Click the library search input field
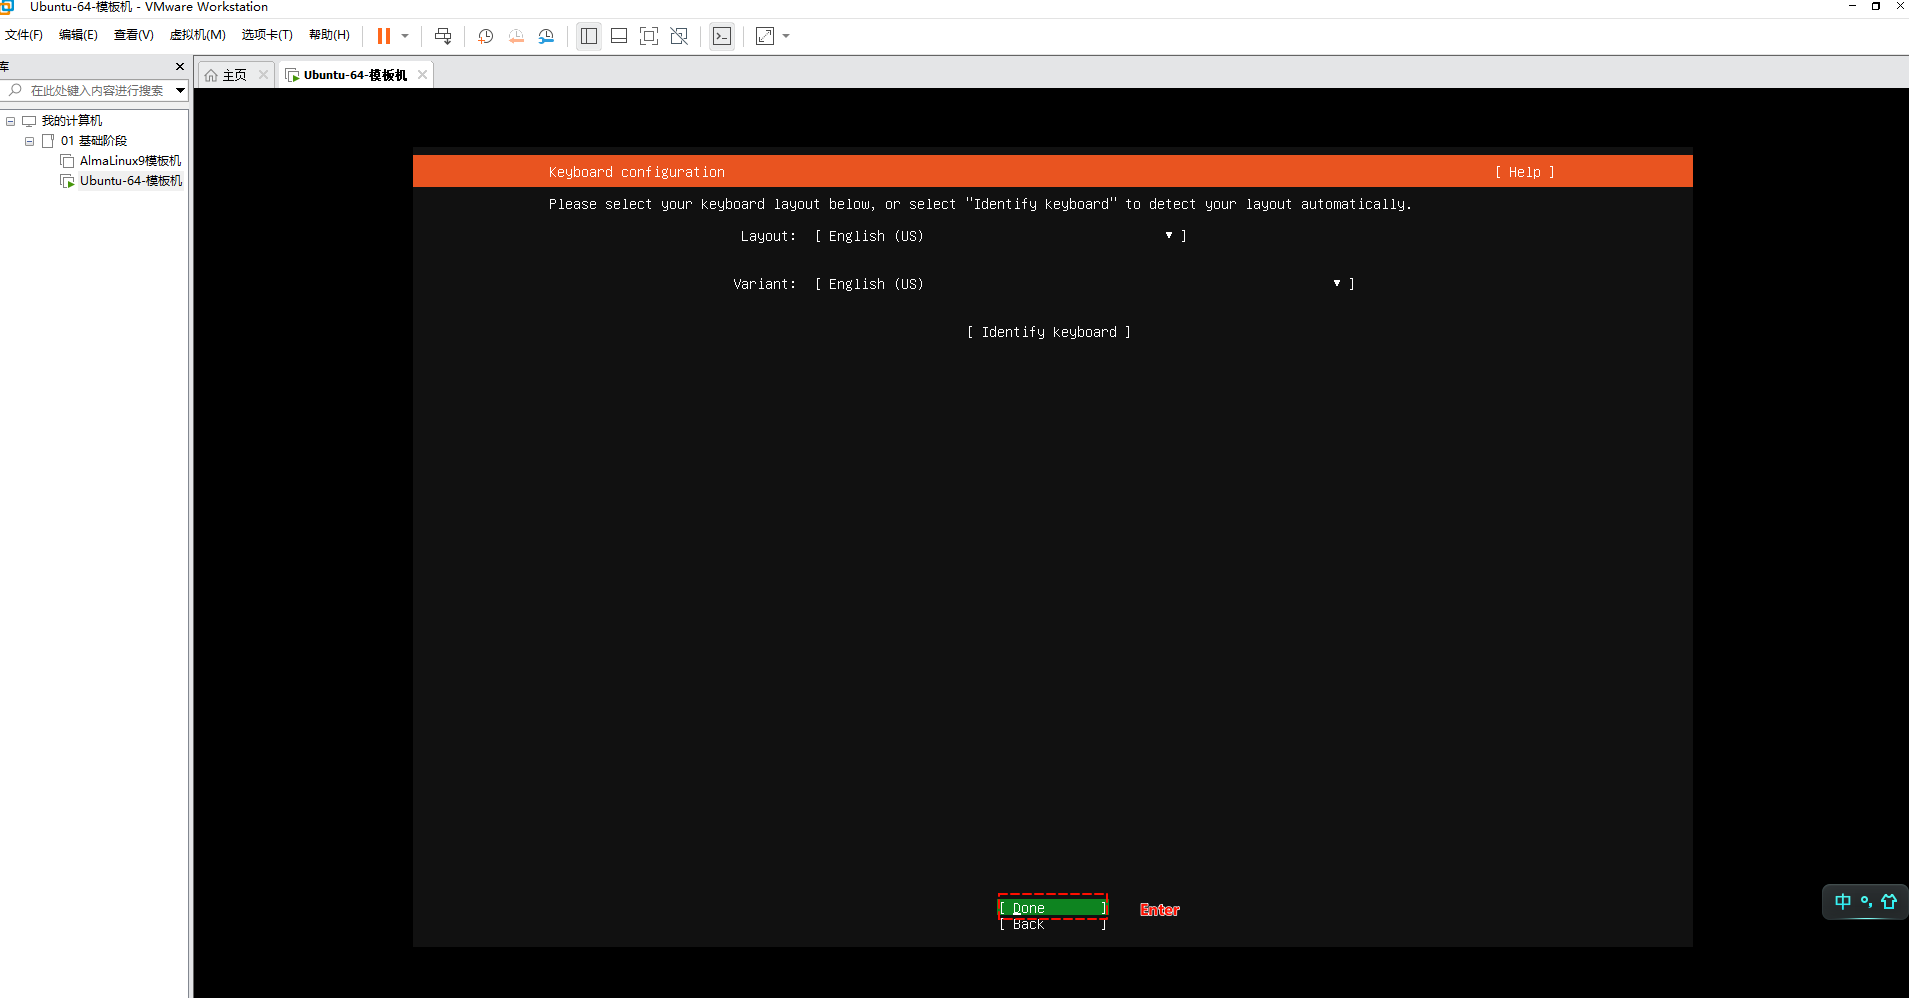1909x998 pixels. (96, 91)
